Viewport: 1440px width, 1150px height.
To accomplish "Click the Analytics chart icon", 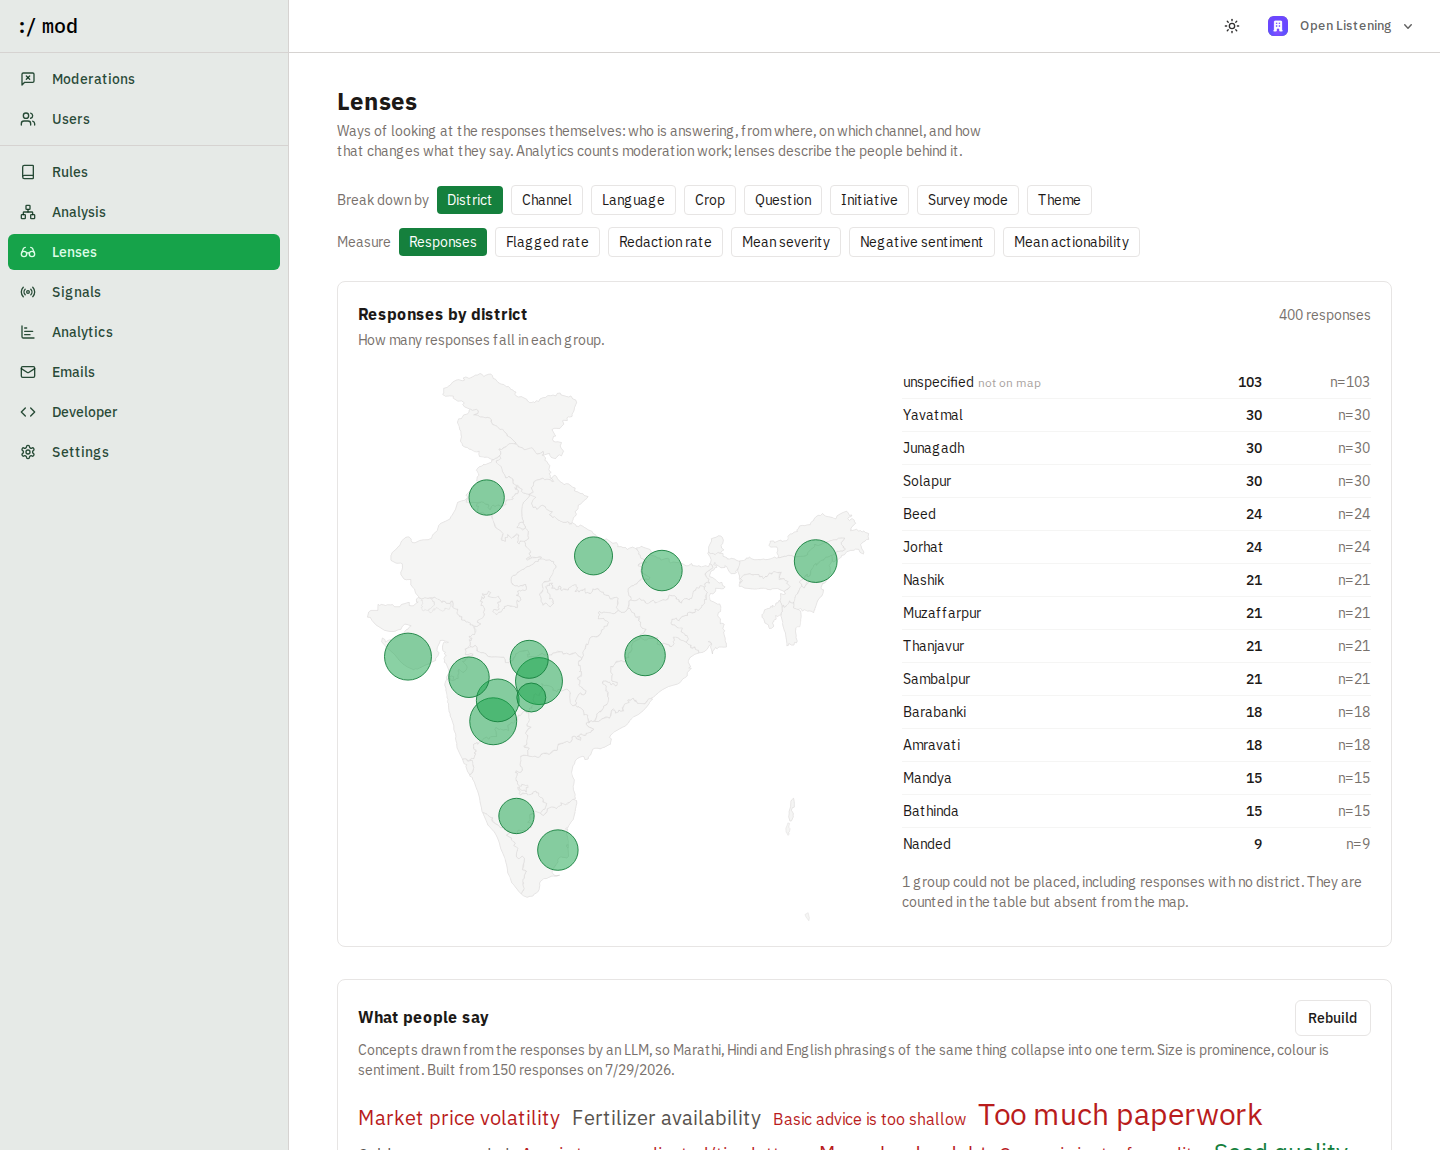I will (x=28, y=332).
